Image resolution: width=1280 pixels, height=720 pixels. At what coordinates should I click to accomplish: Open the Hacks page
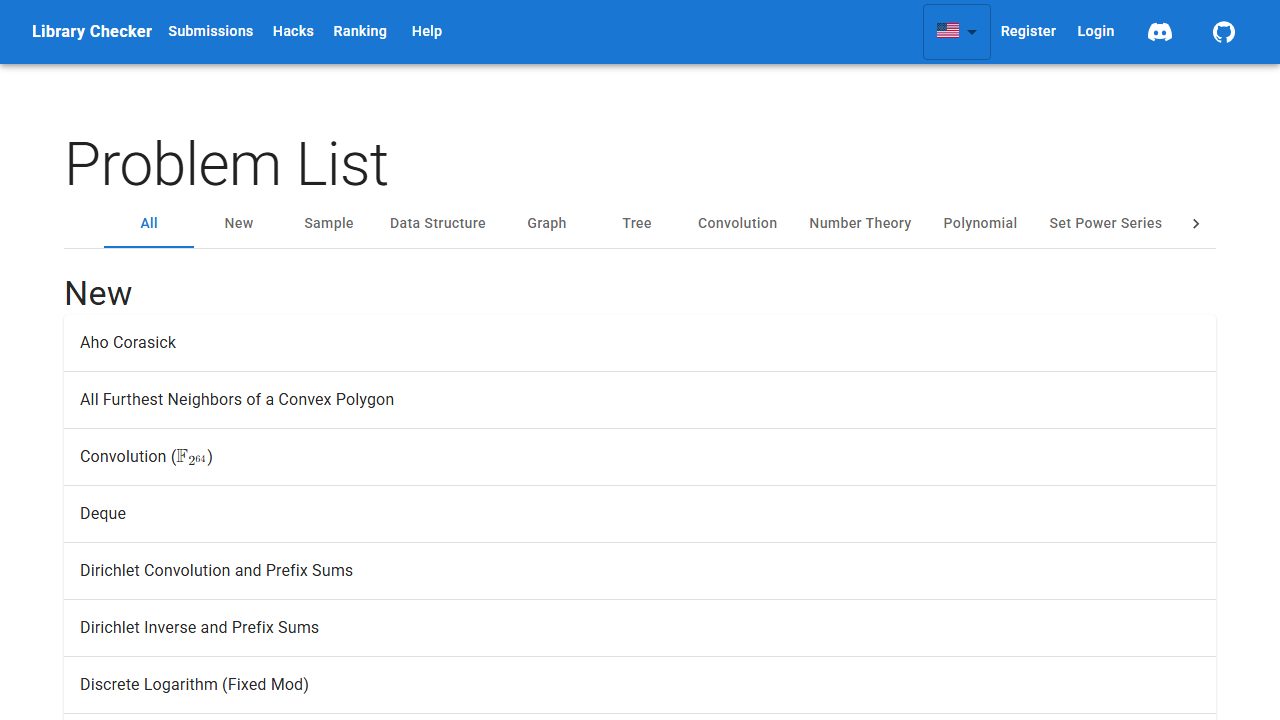[x=293, y=31]
